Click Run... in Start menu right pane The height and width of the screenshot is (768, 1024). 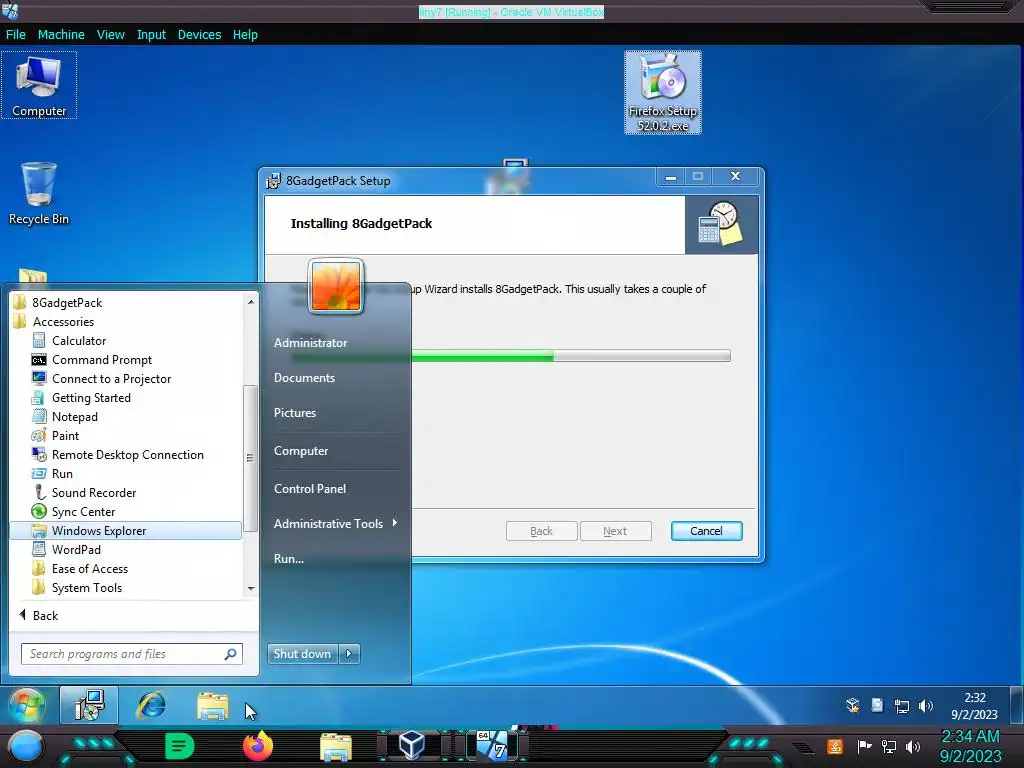pos(289,558)
